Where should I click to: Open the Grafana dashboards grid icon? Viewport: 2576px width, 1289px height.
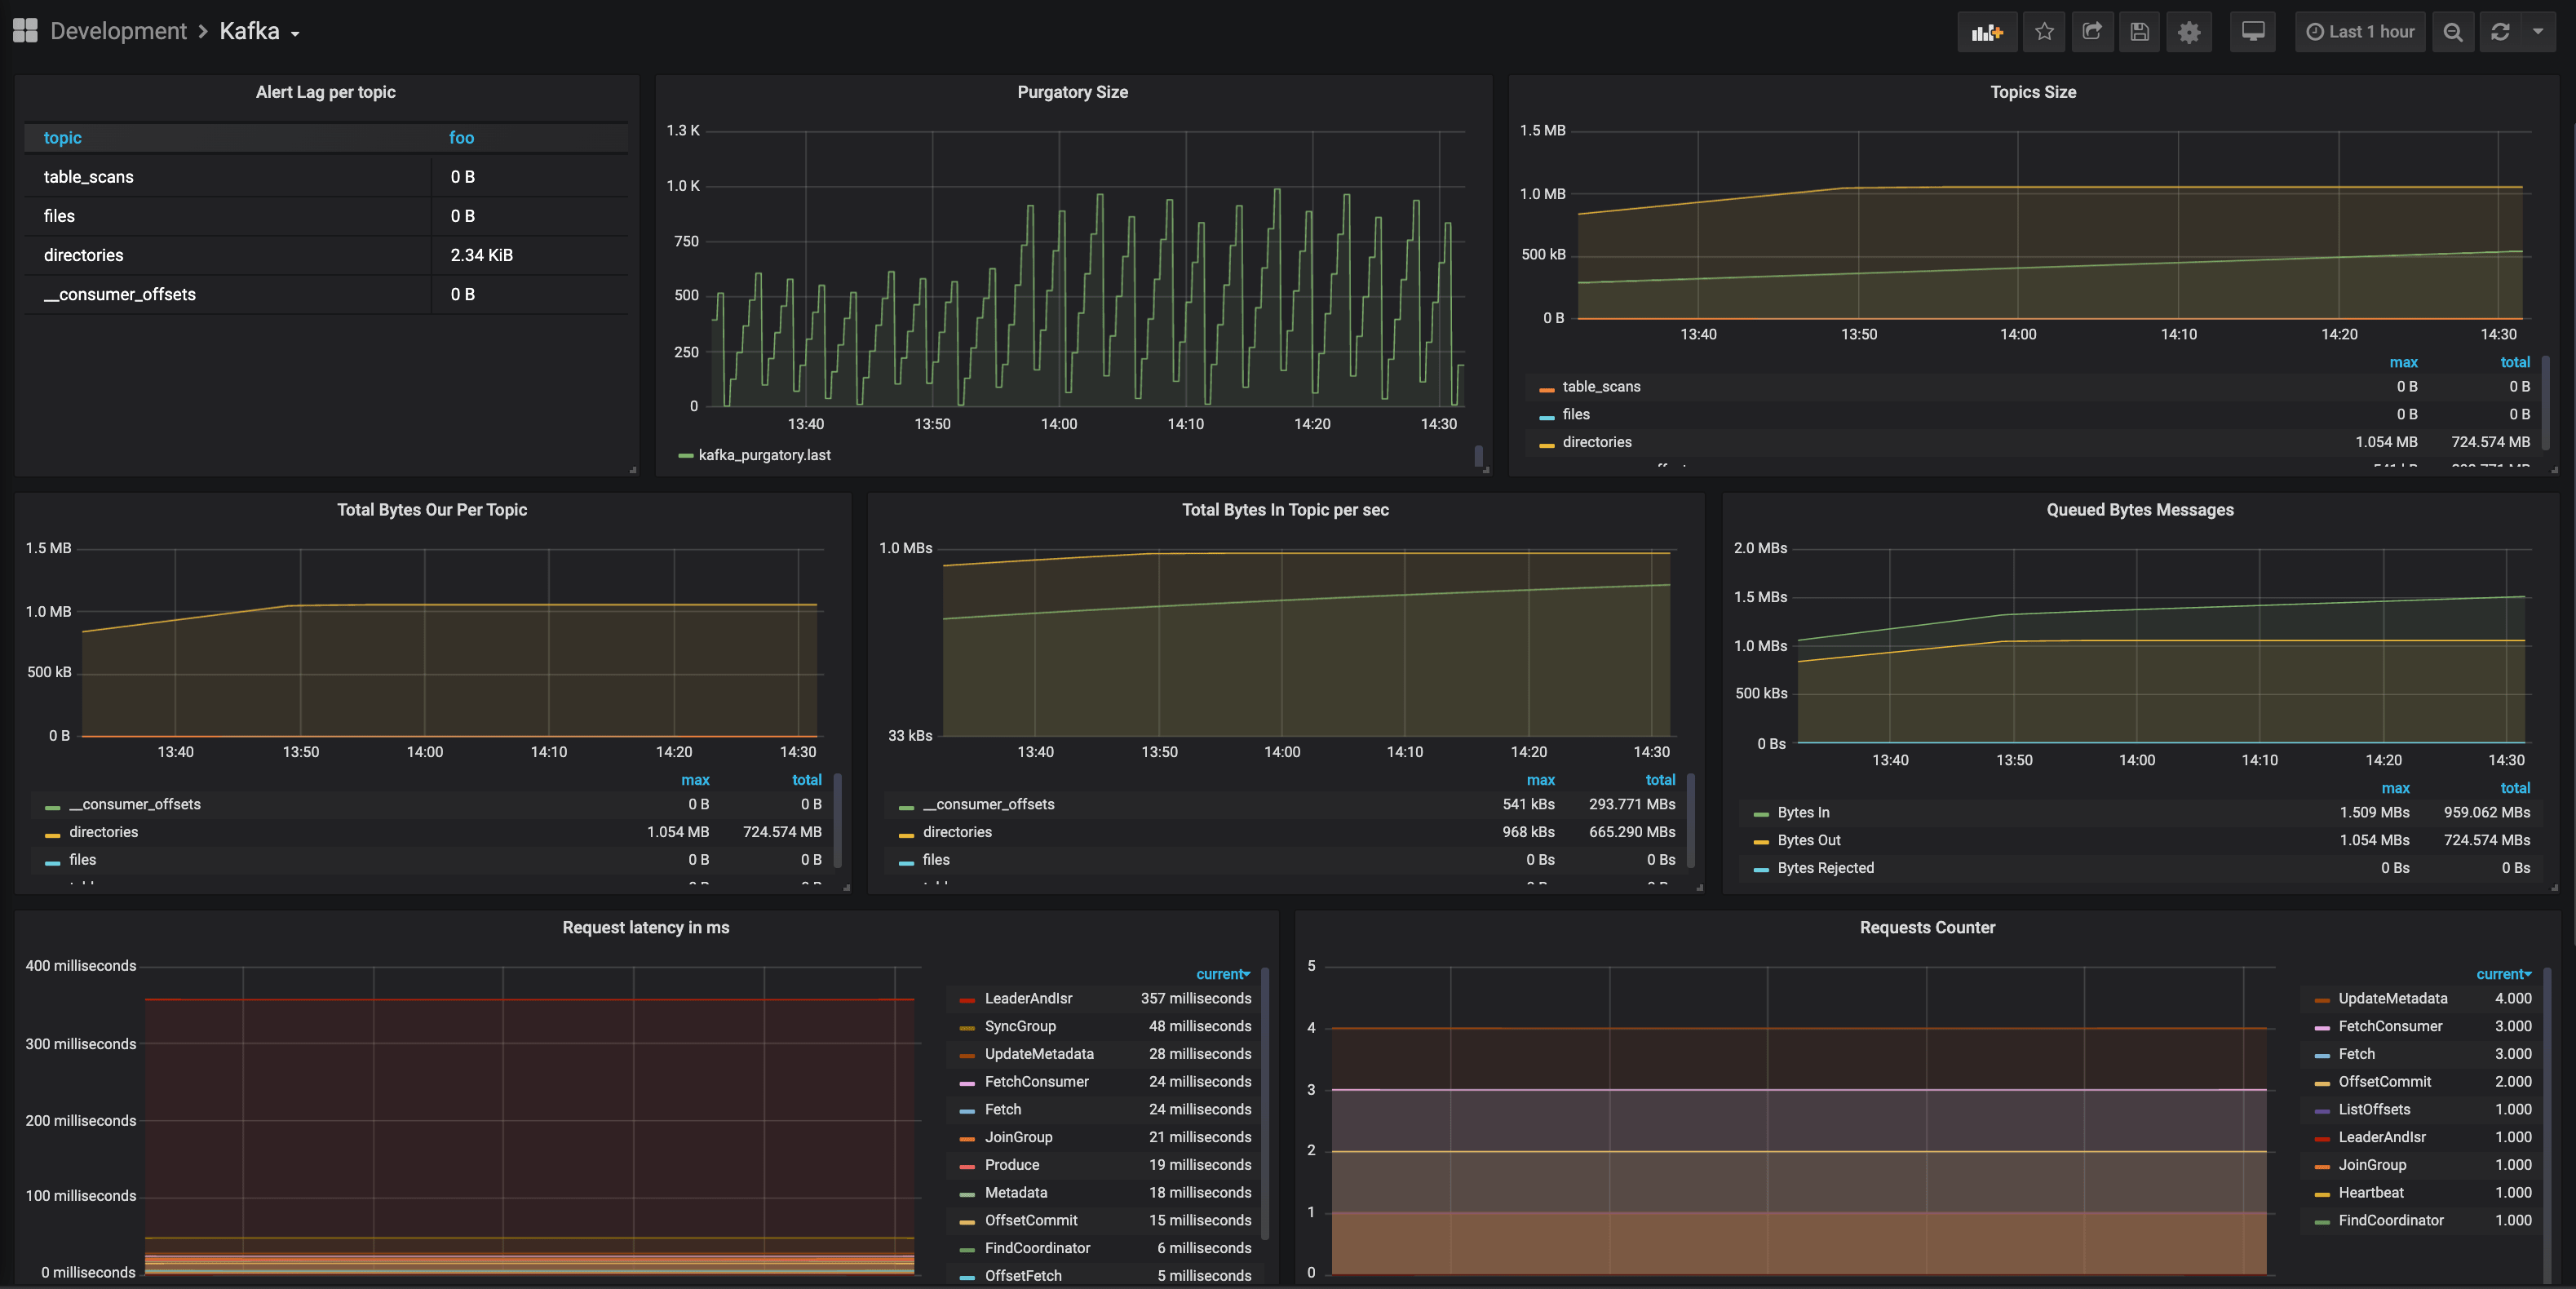pos(25,31)
